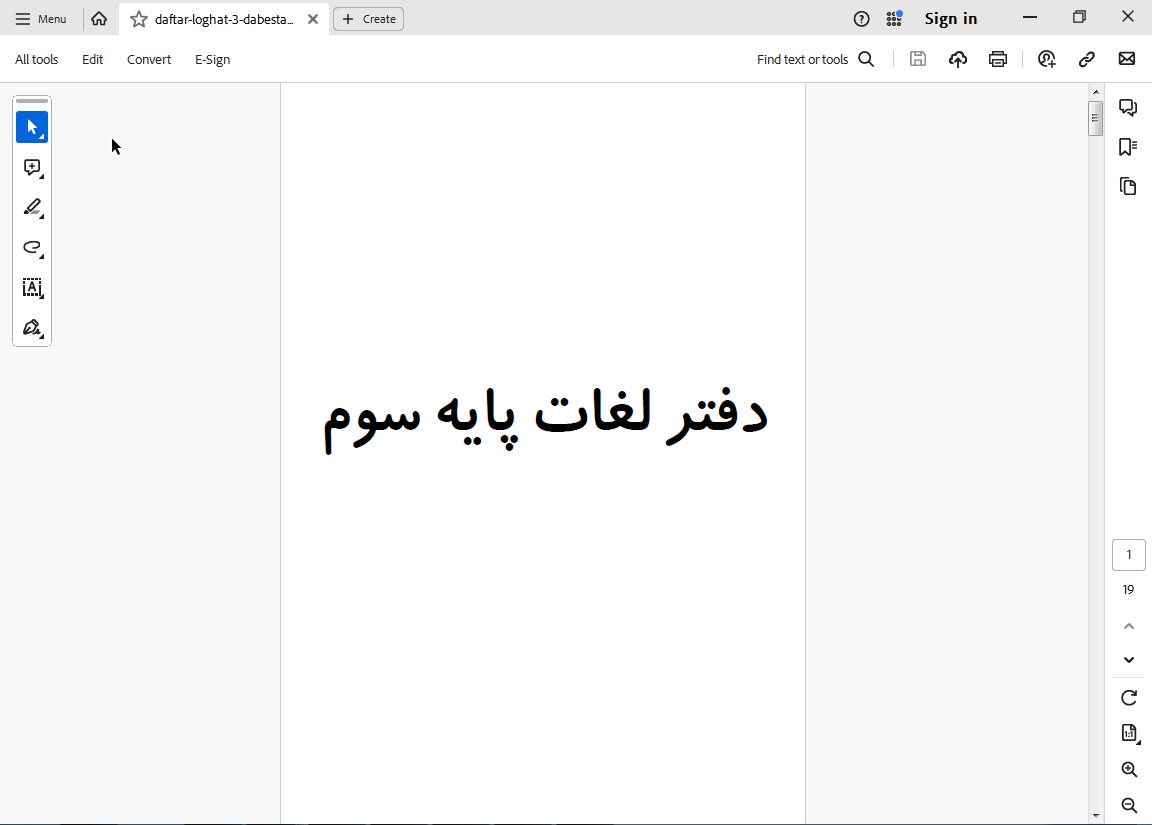Zoom in with the plus magnifier
The width and height of the screenshot is (1152, 825).
click(1129, 769)
